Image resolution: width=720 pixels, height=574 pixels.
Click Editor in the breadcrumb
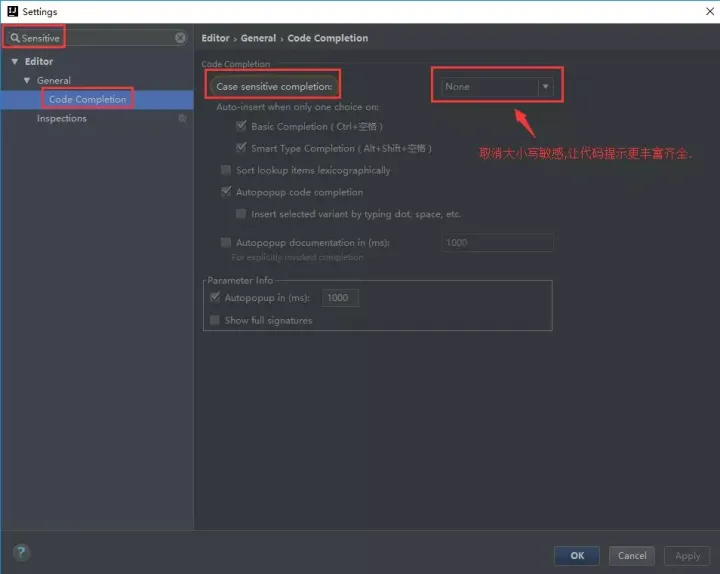215,38
